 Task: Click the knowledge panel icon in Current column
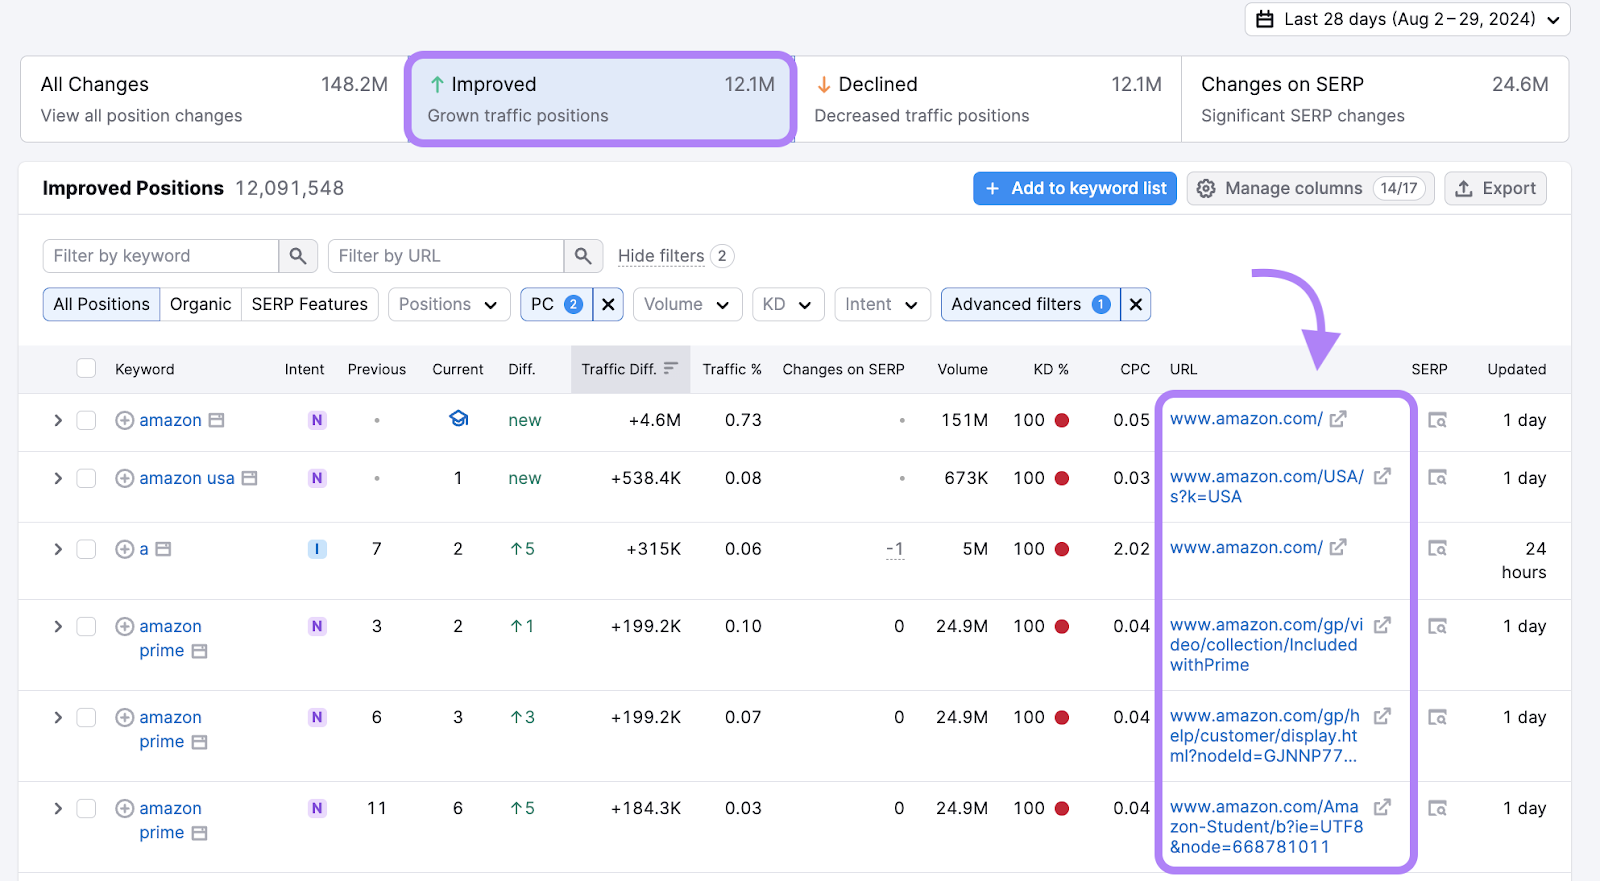click(x=458, y=419)
